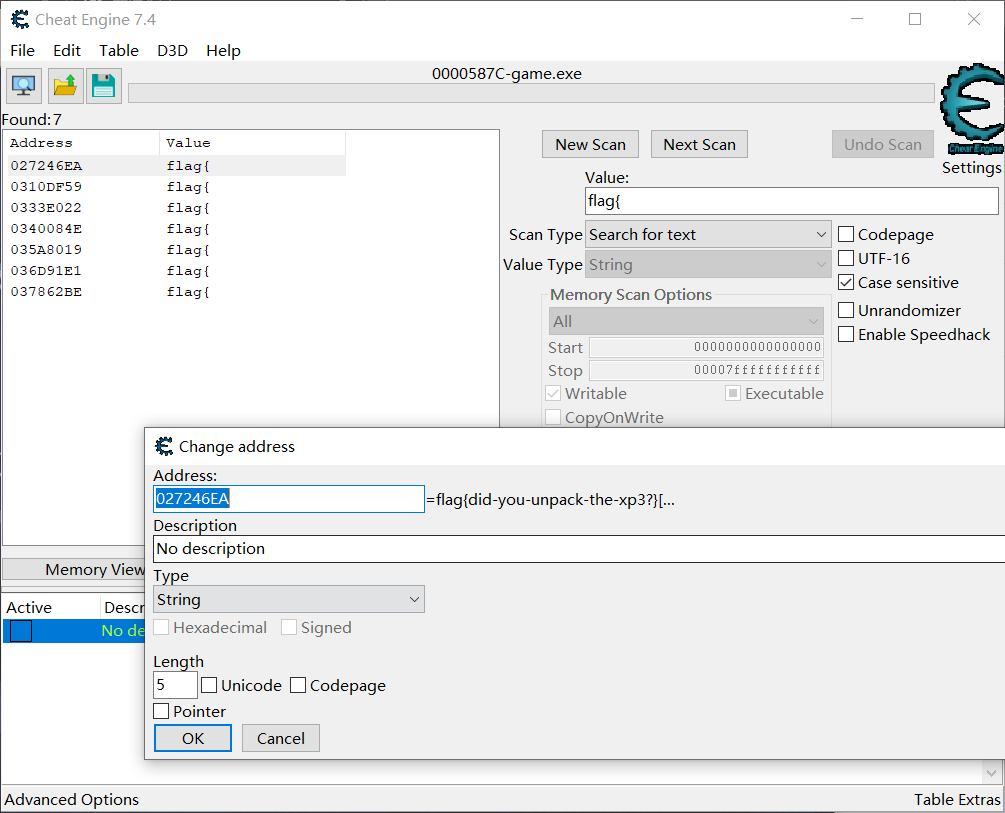
Task: Click the Change address dialog icon
Action: click(164, 446)
